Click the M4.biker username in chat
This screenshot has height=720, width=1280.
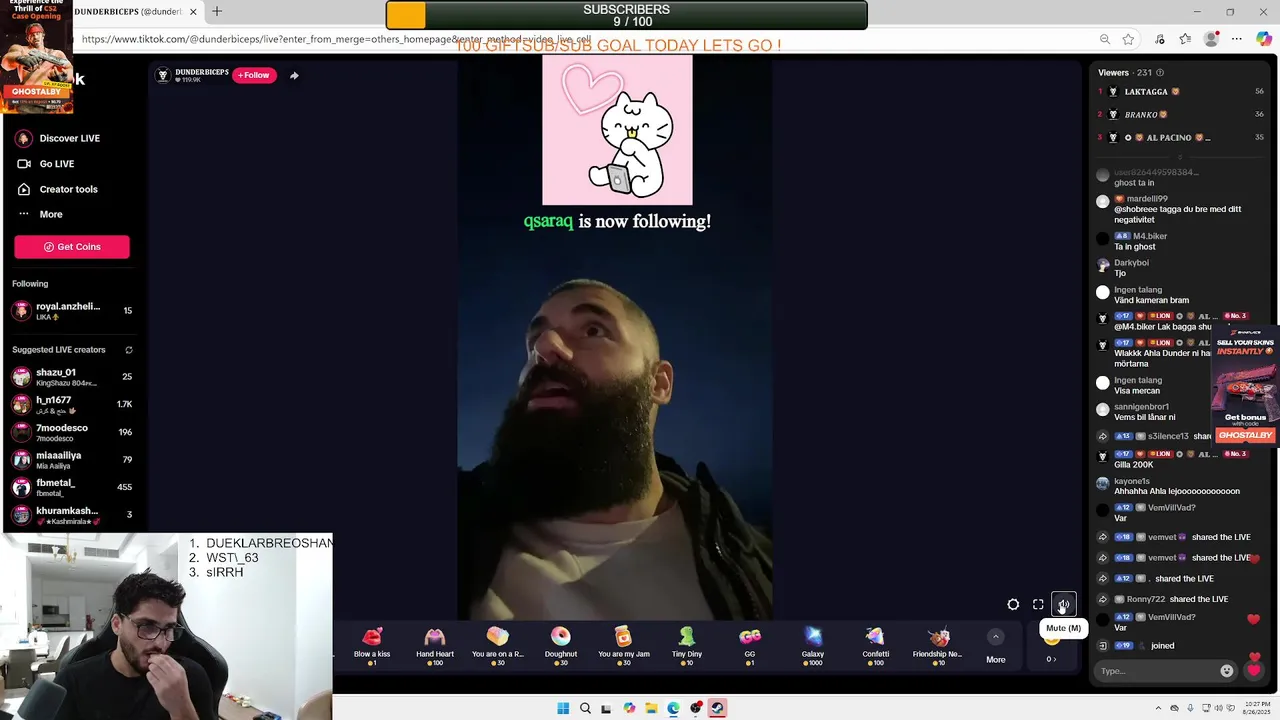coord(1150,236)
